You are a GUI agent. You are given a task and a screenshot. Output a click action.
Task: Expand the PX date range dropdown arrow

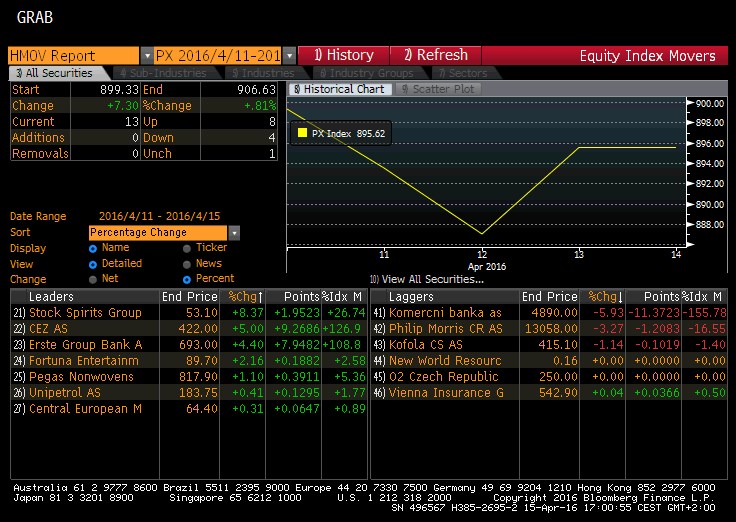(289, 56)
